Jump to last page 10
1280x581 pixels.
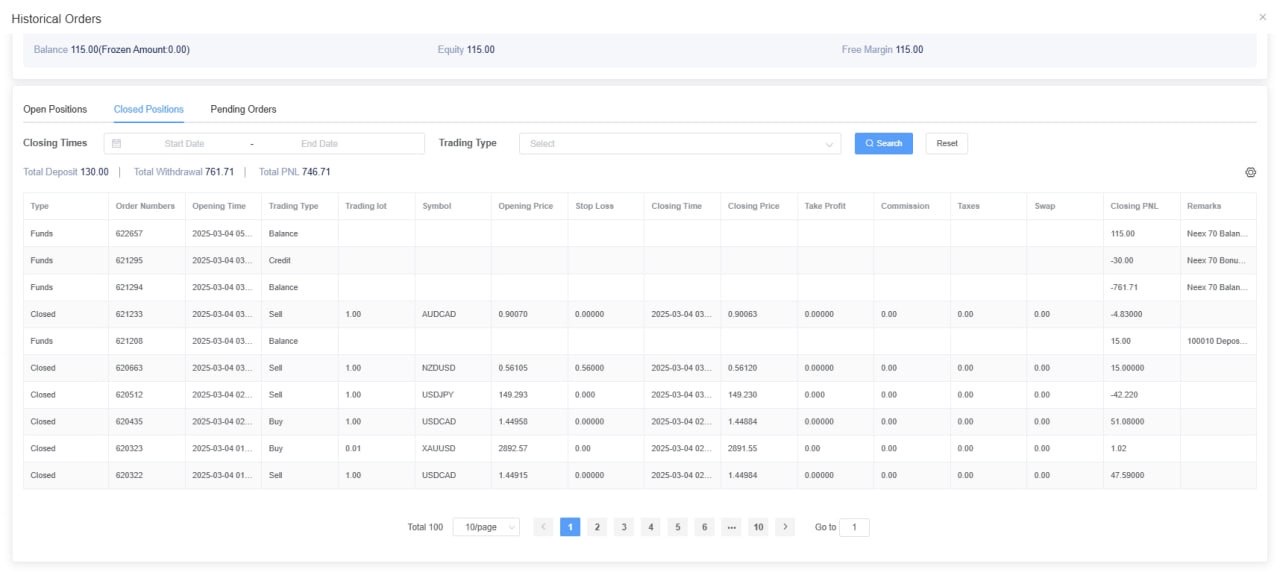pos(758,527)
